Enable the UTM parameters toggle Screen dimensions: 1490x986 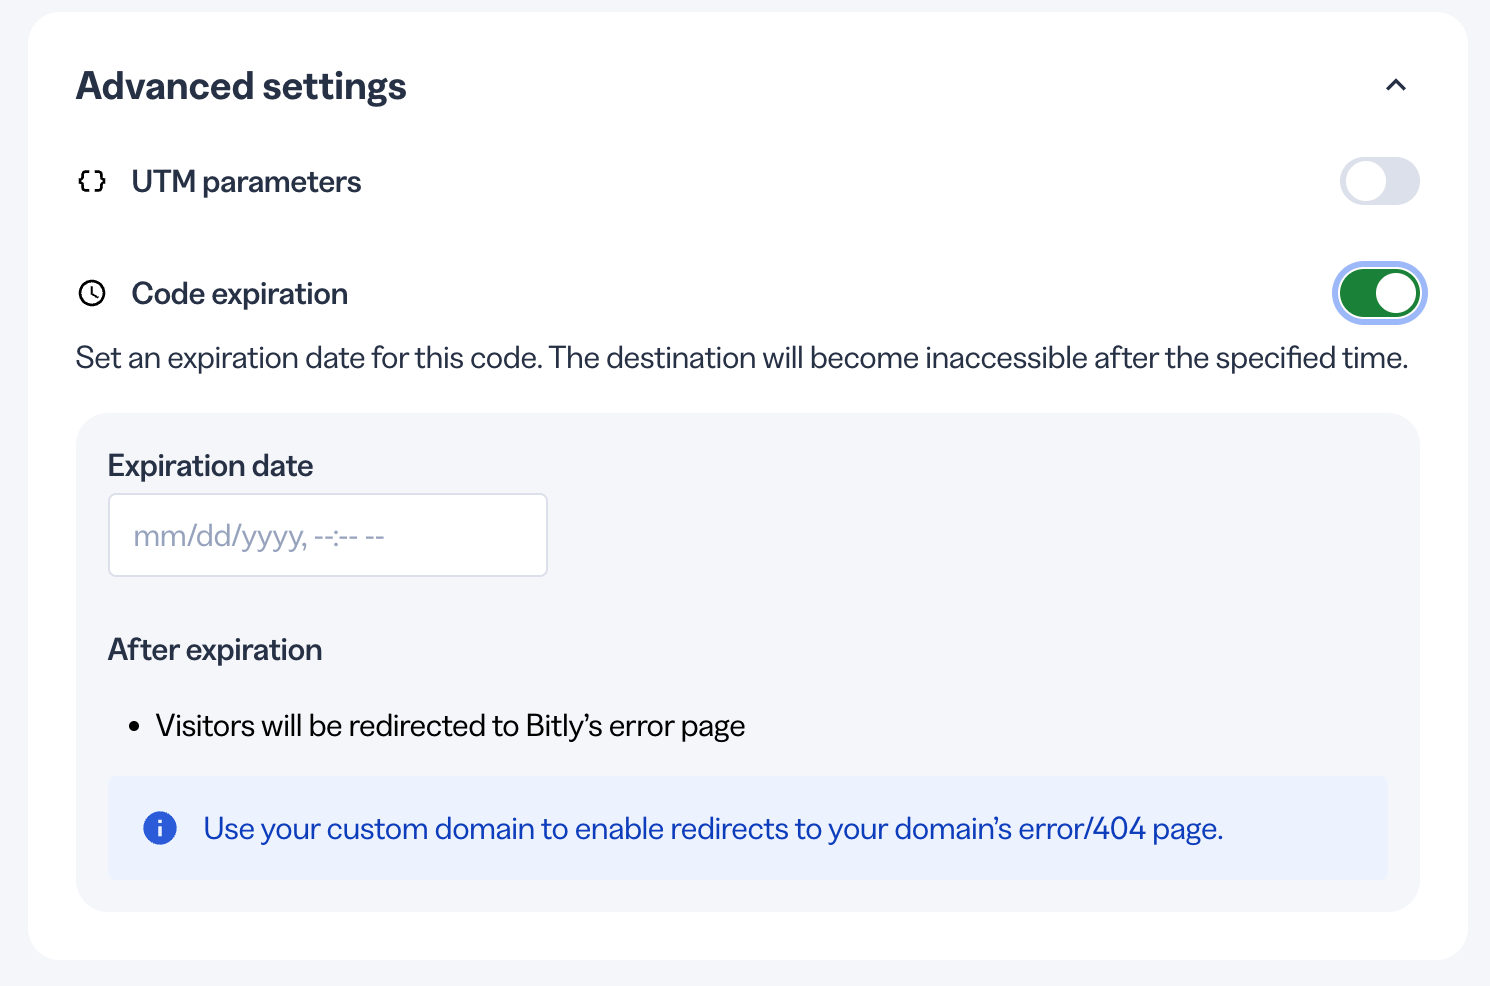1380,181
